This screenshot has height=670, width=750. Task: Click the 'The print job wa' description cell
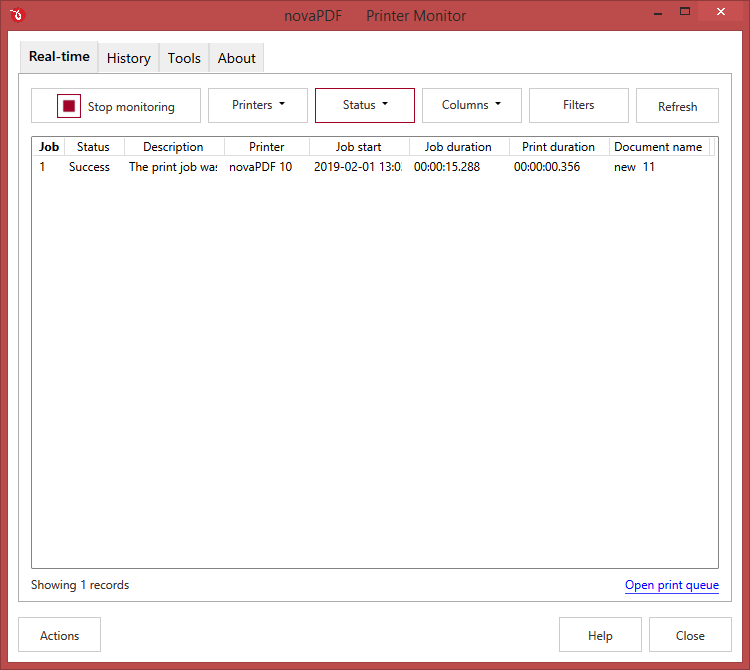point(173,167)
